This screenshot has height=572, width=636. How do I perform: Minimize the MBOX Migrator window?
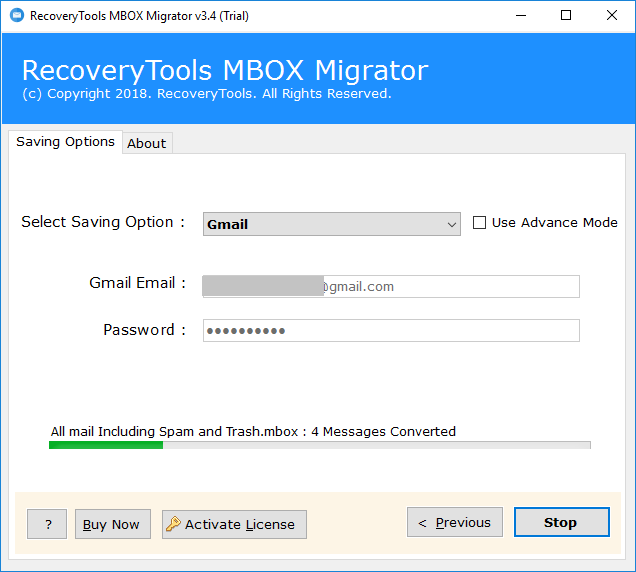[x=521, y=15]
